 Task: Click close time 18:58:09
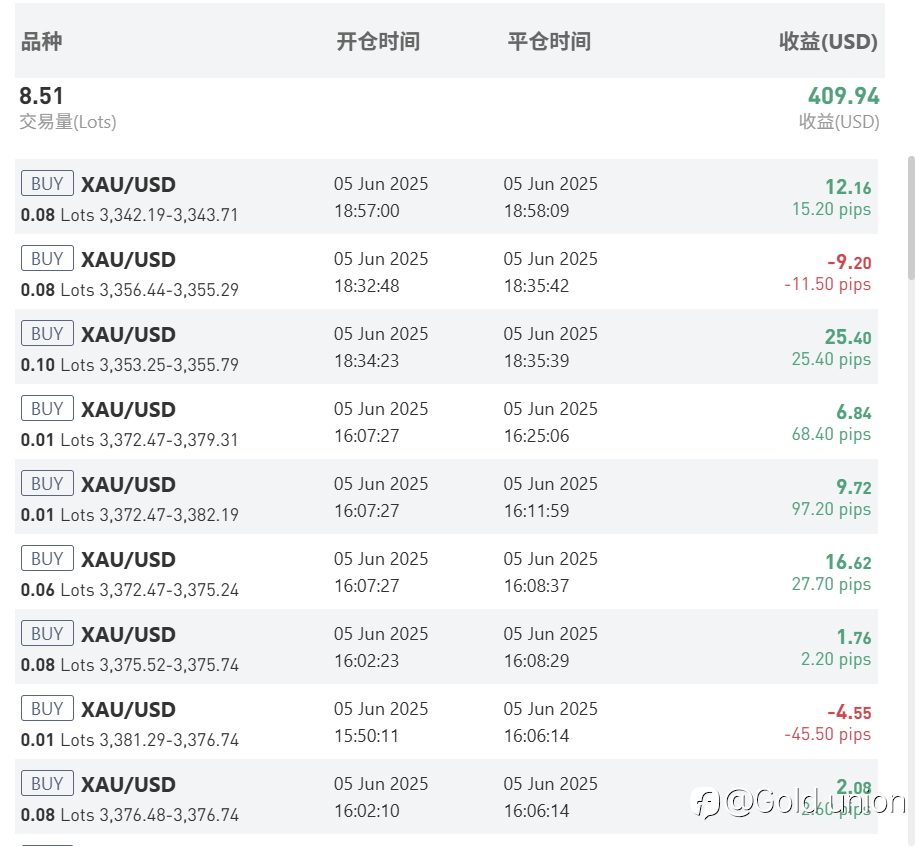click(536, 211)
